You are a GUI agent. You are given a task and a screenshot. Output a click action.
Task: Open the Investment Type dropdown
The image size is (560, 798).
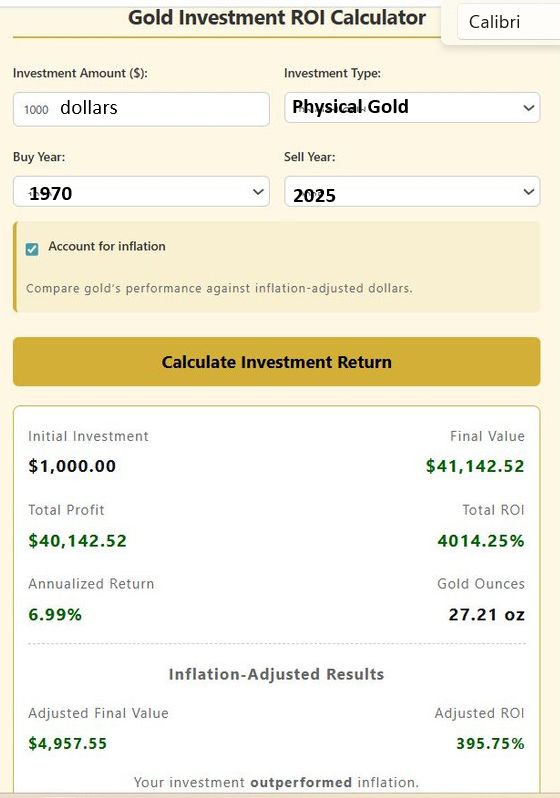tap(412, 107)
